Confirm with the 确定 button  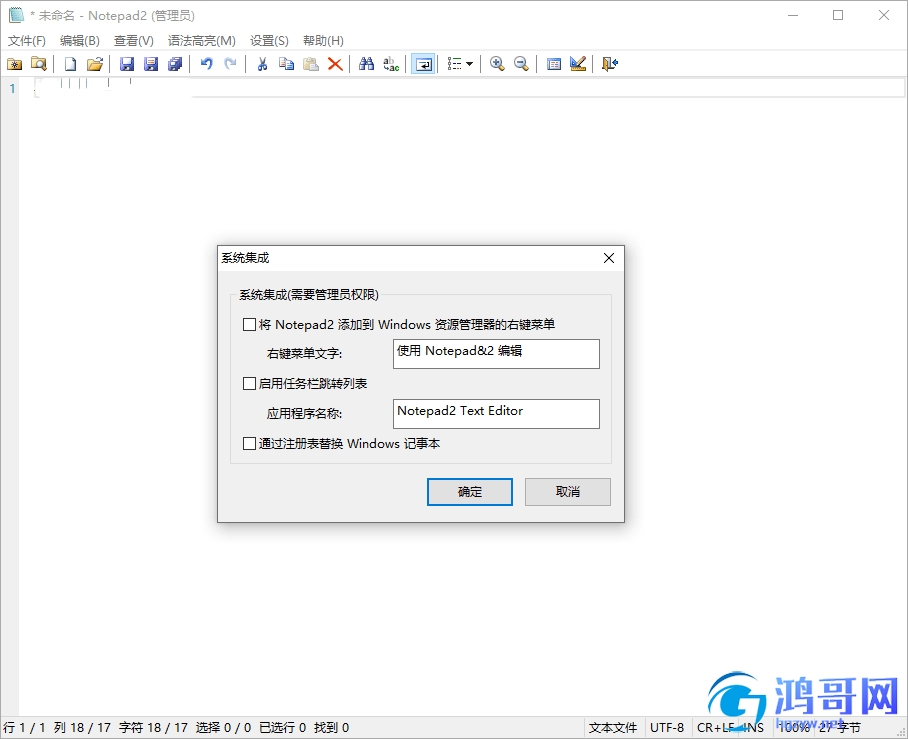[470, 492]
